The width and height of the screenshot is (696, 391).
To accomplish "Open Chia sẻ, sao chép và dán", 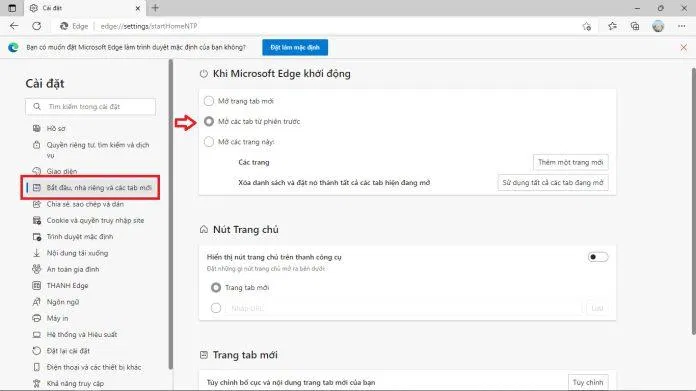I will [85, 204].
